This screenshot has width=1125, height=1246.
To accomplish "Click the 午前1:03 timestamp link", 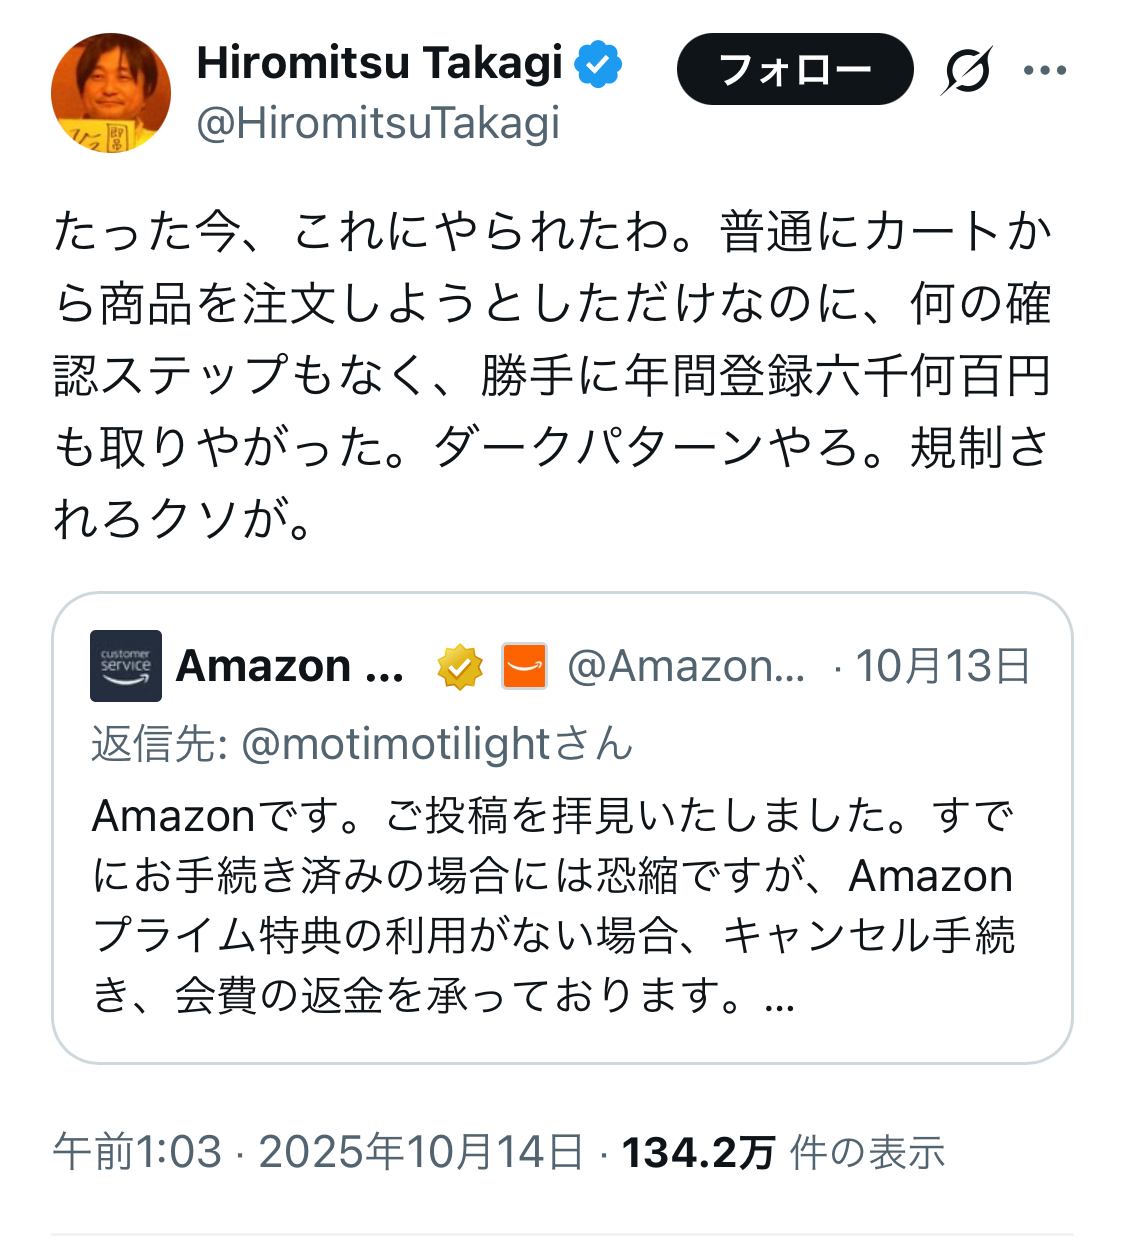I will tap(137, 1153).
